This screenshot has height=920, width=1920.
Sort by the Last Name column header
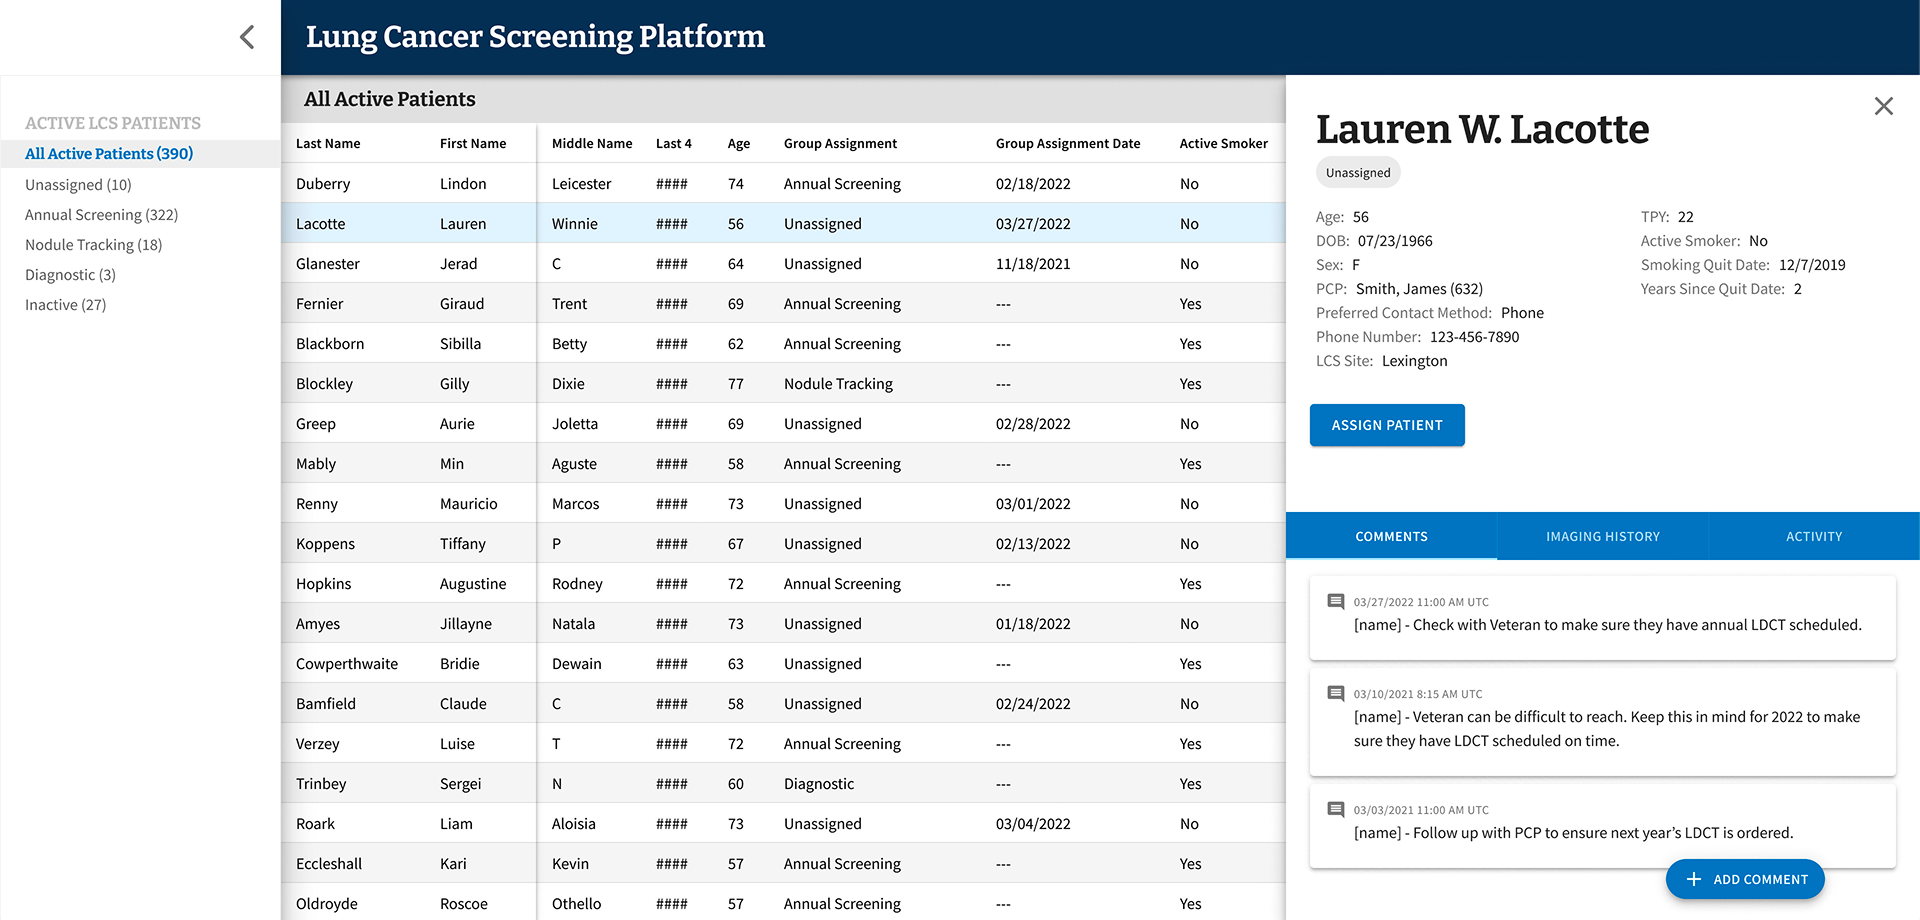[328, 143]
